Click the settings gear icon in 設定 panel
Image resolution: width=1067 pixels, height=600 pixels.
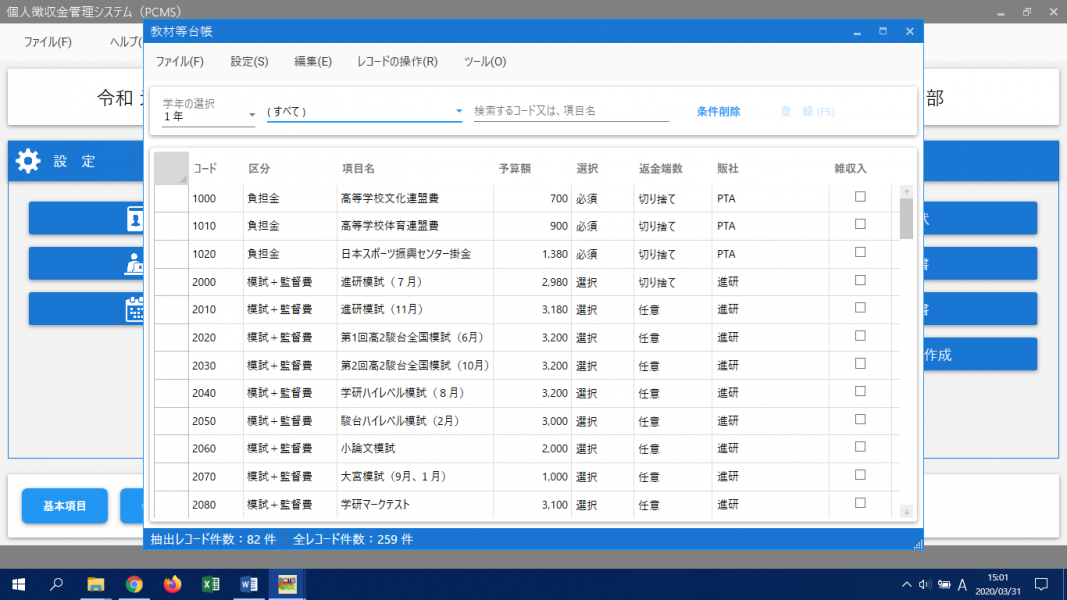tap(28, 161)
